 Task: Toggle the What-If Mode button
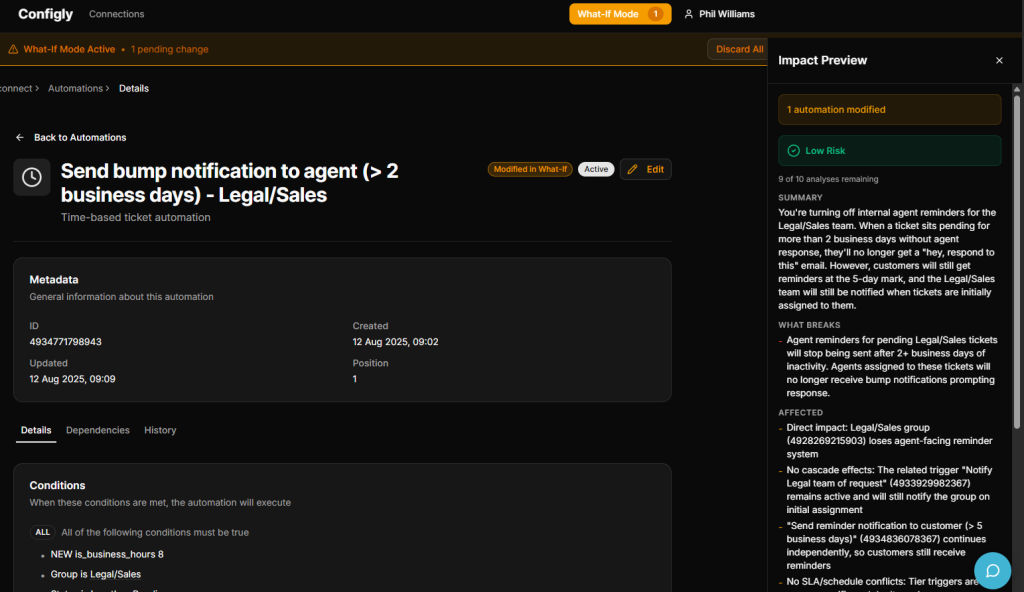click(620, 14)
